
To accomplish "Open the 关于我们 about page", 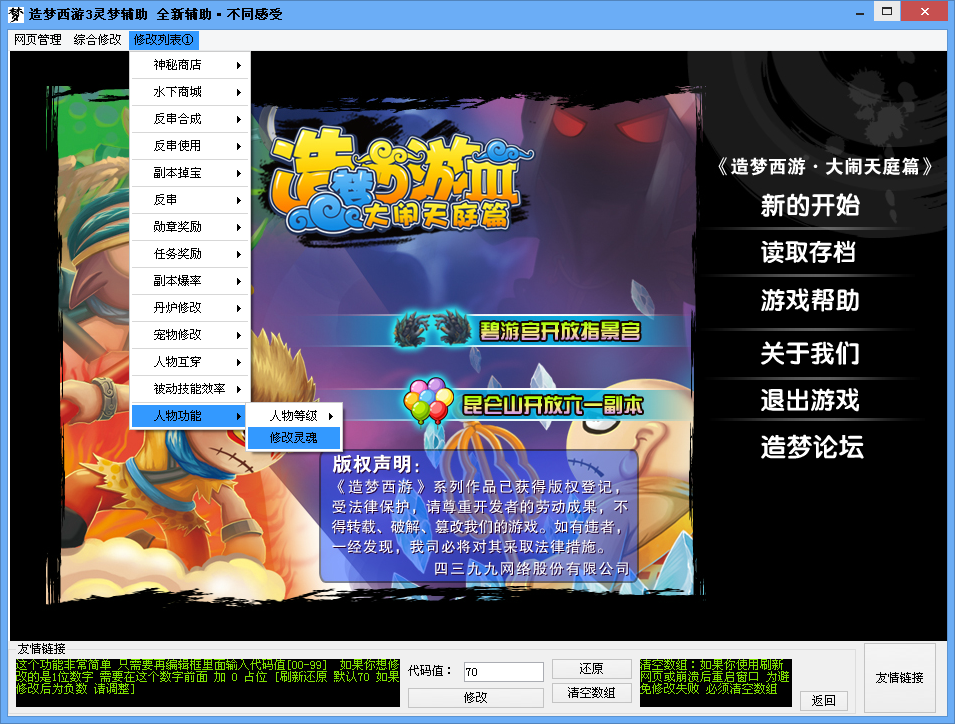I will 809,353.
